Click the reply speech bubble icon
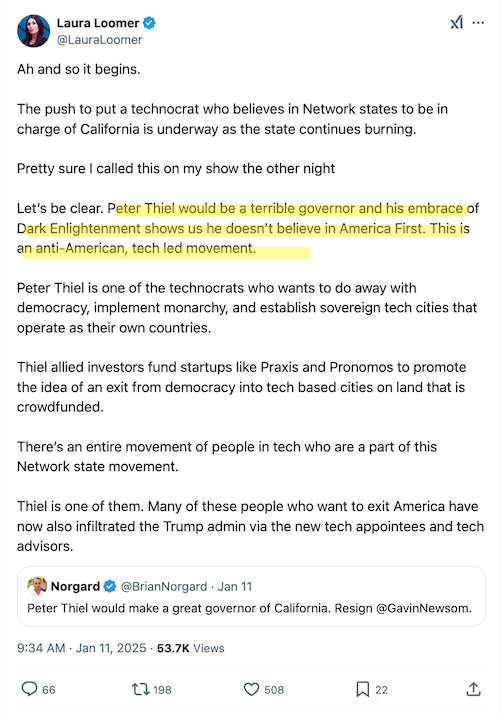The width and height of the screenshot is (500, 716). point(29,689)
